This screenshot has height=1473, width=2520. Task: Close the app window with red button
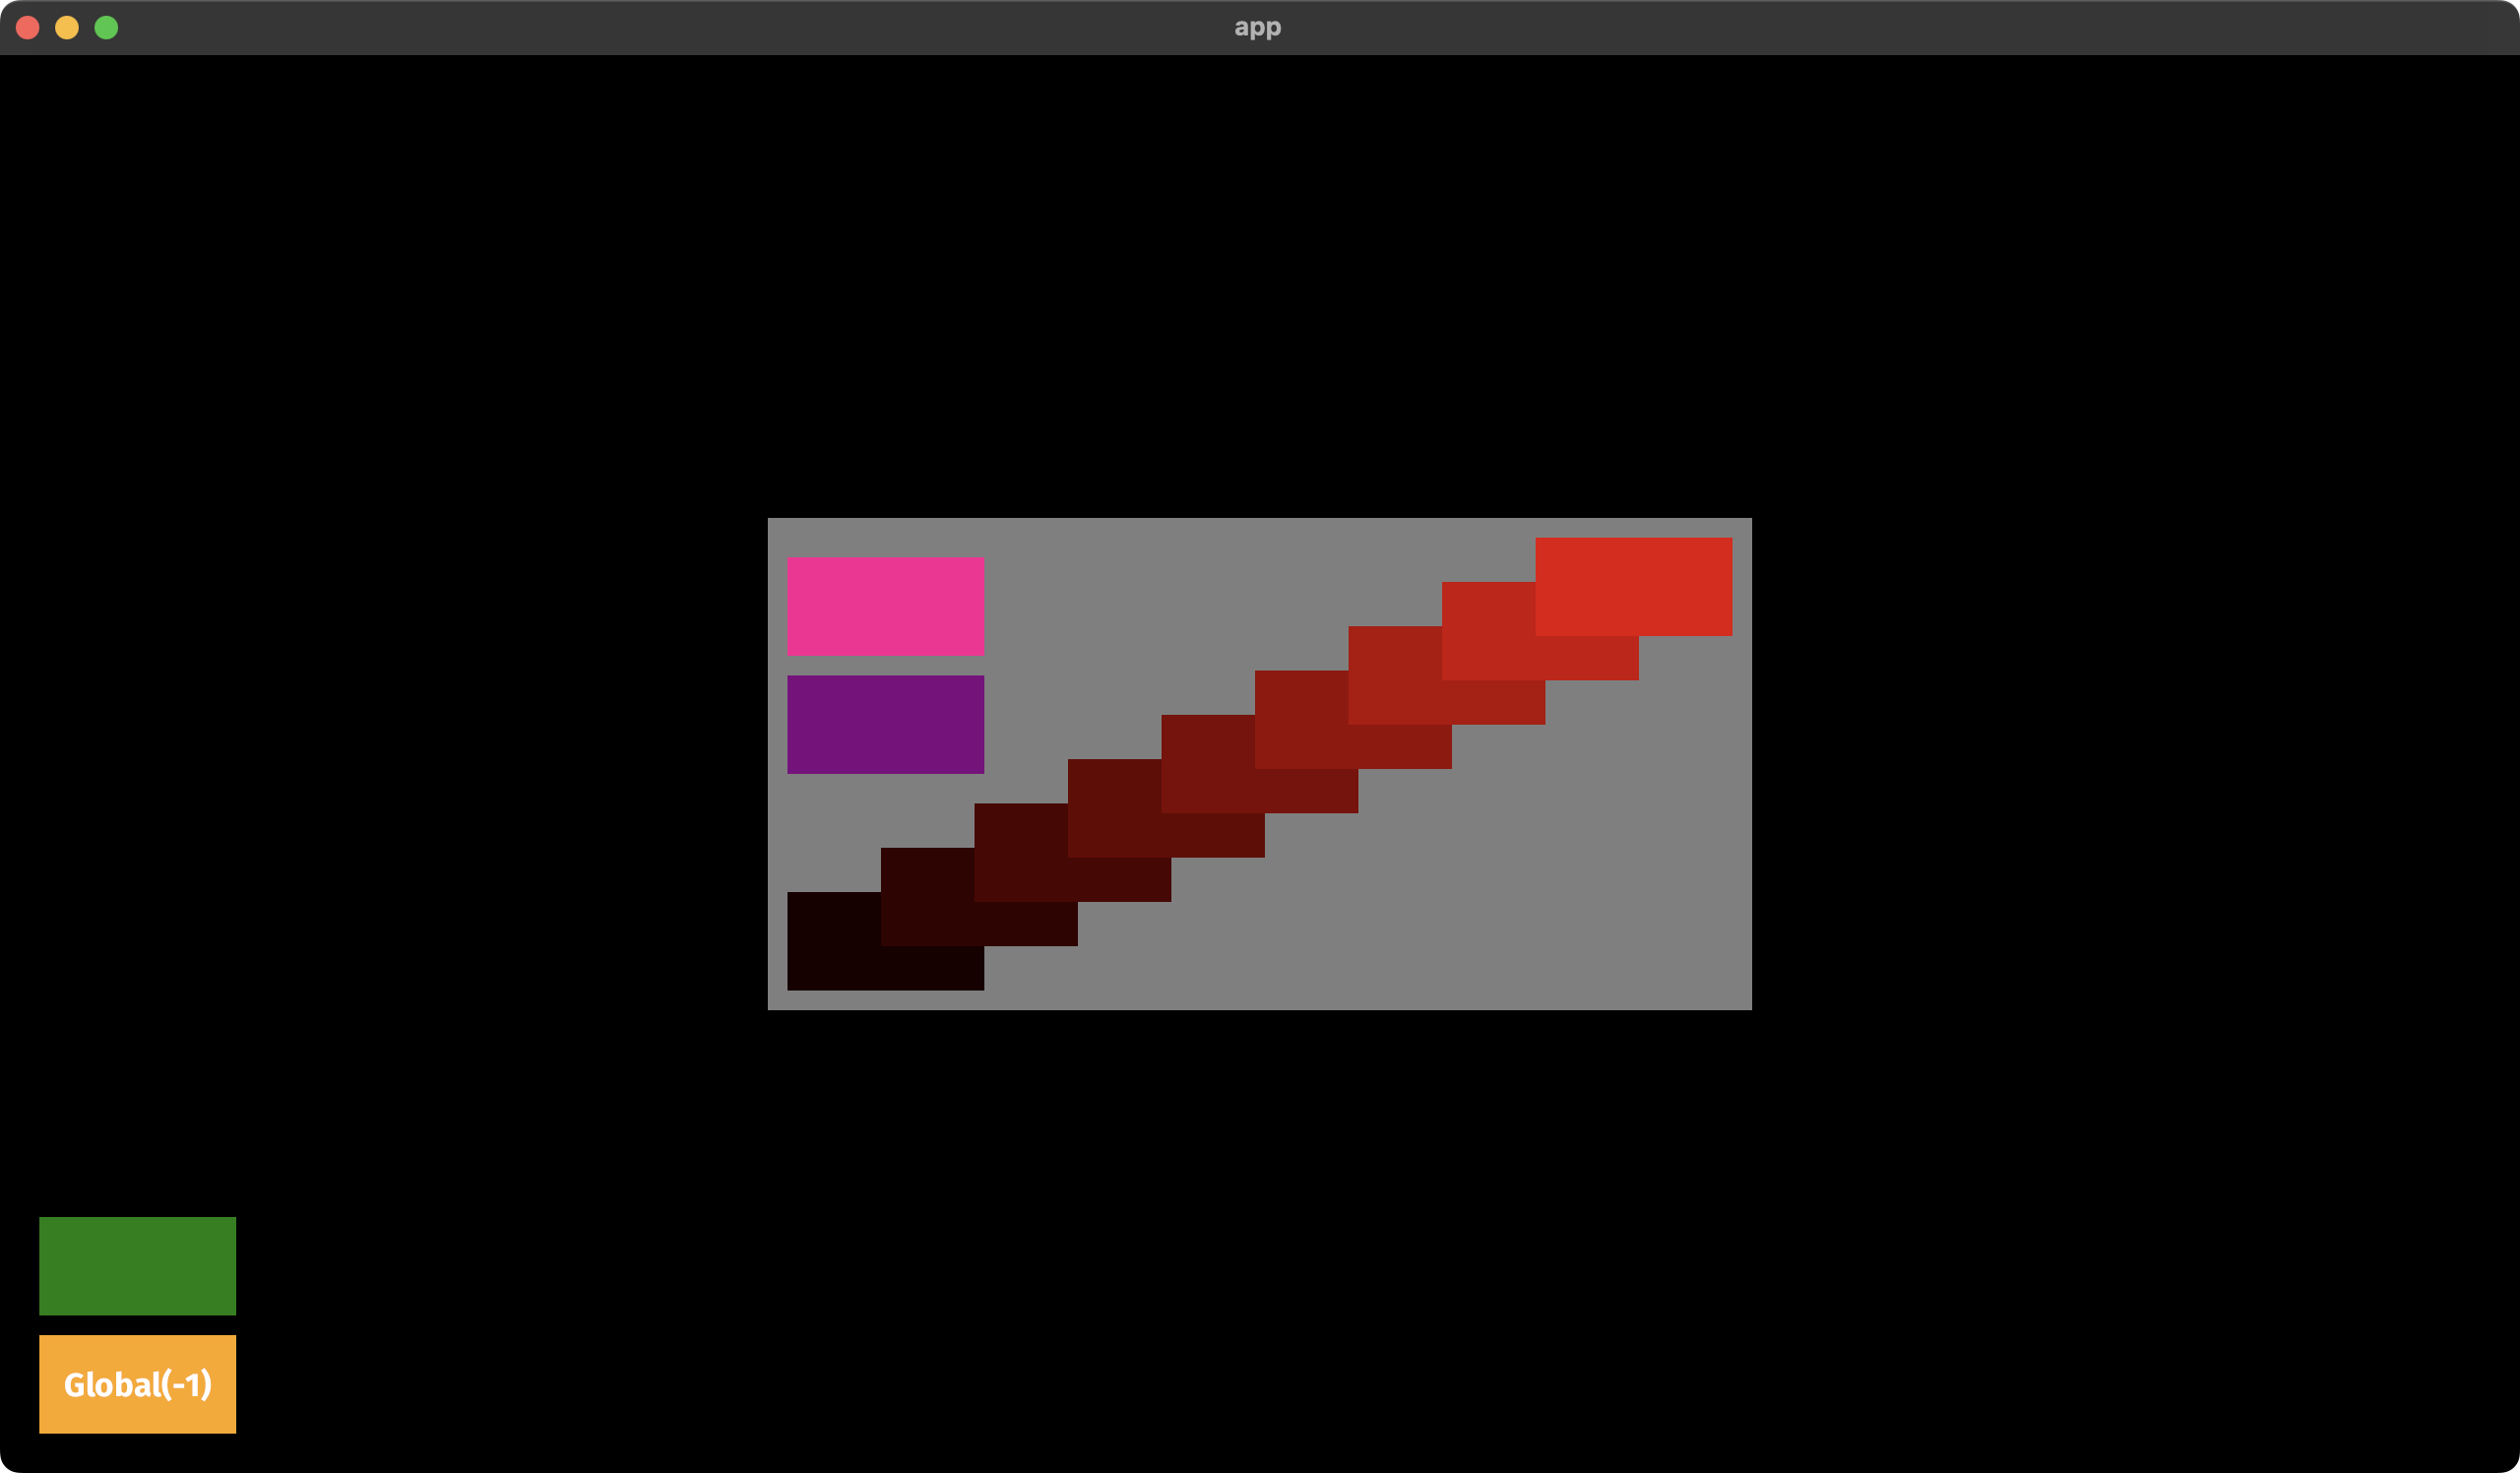pyautogui.click(x=28, y=28)
